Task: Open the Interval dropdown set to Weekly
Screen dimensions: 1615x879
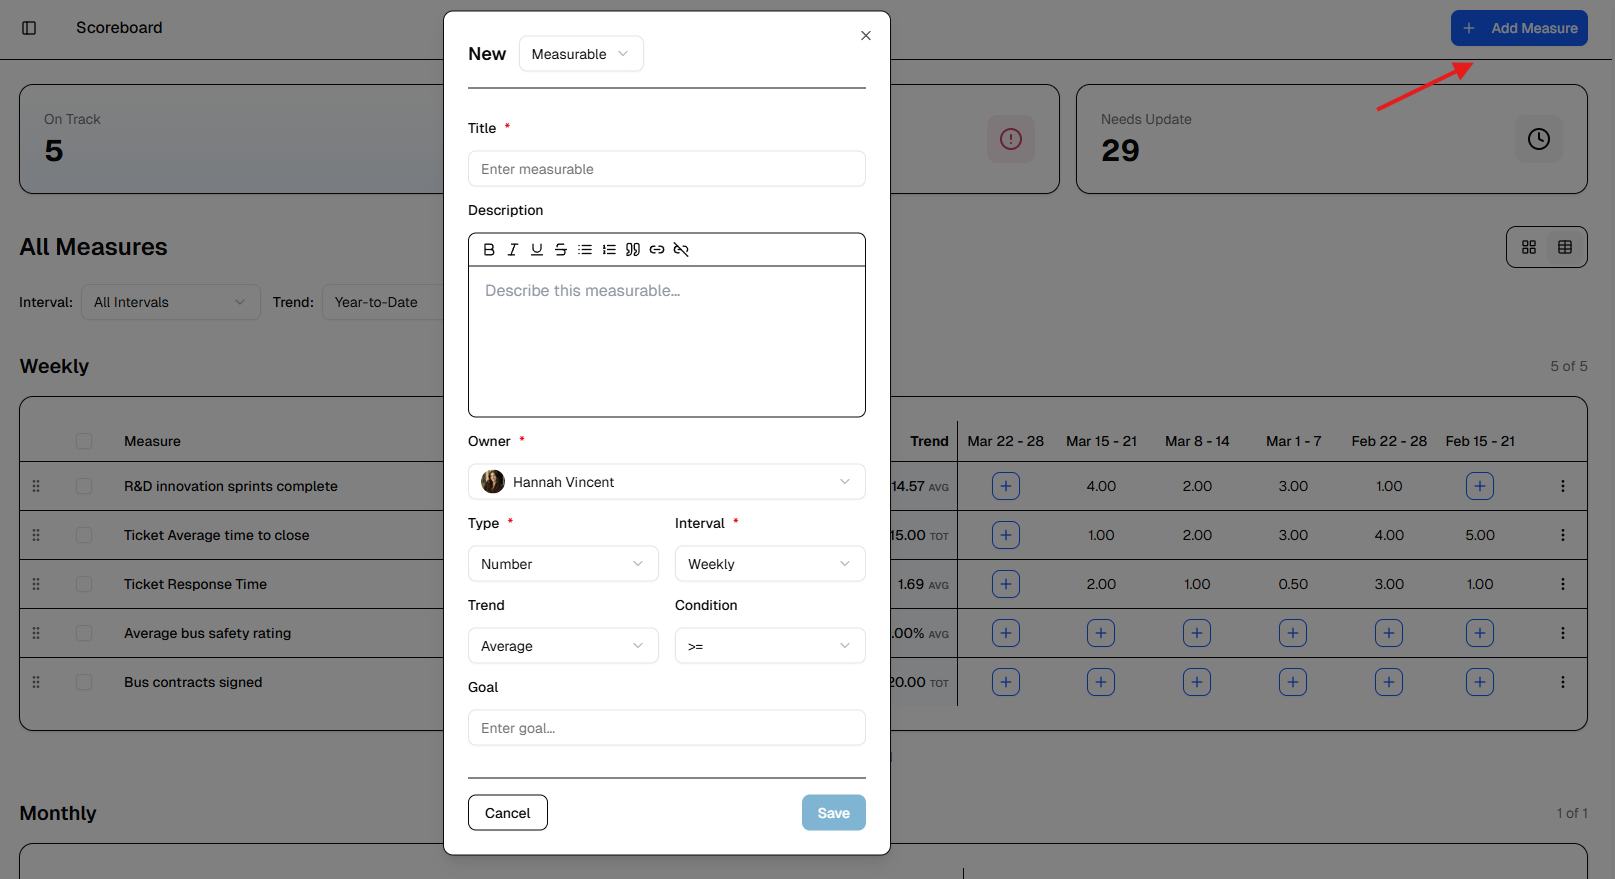Action: pos(769,564)
